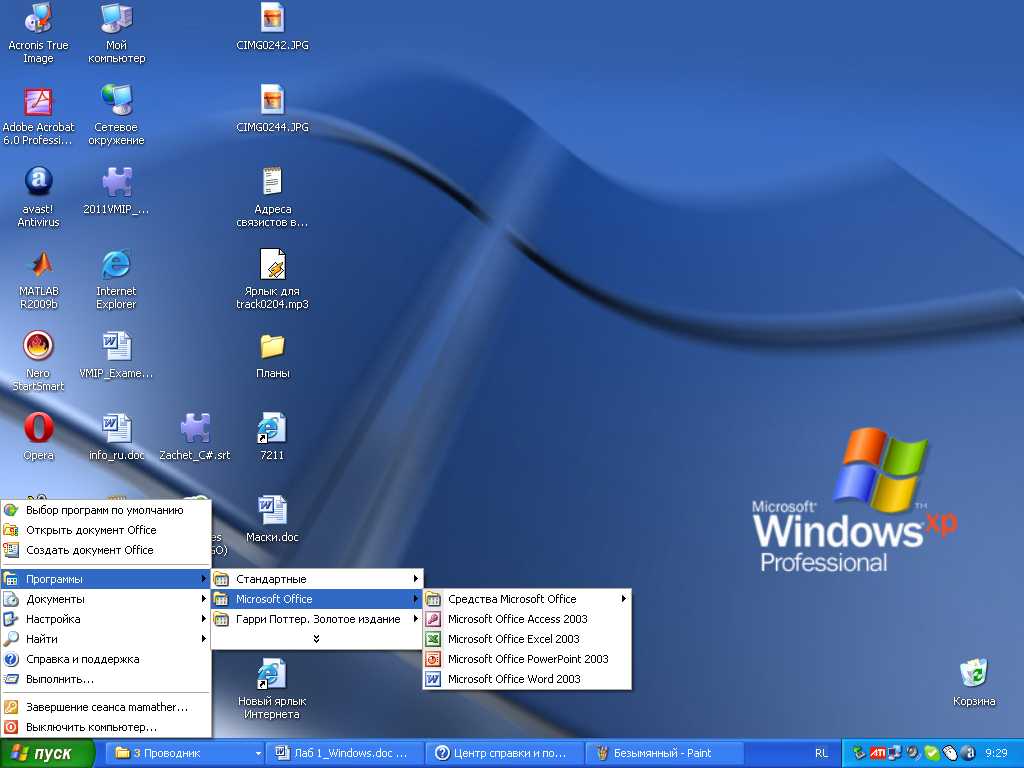Launch Opera browser desktop icon
Image resolution: width=1024 pixels, height=768 pixels.
pyautogui.click(x=38, y=437)
